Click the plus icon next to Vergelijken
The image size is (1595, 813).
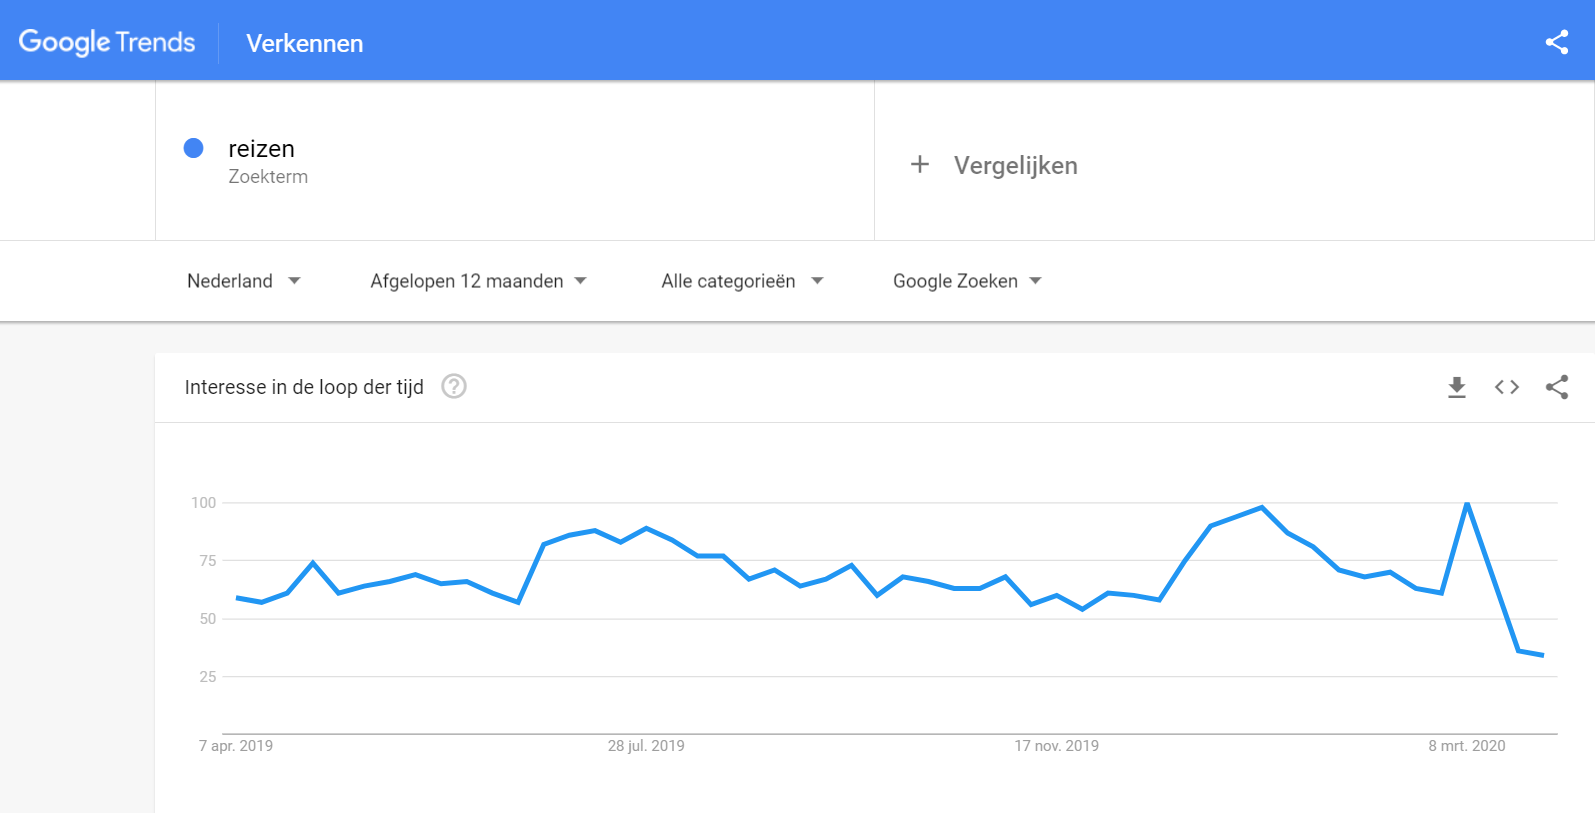[x=920, y=164]
